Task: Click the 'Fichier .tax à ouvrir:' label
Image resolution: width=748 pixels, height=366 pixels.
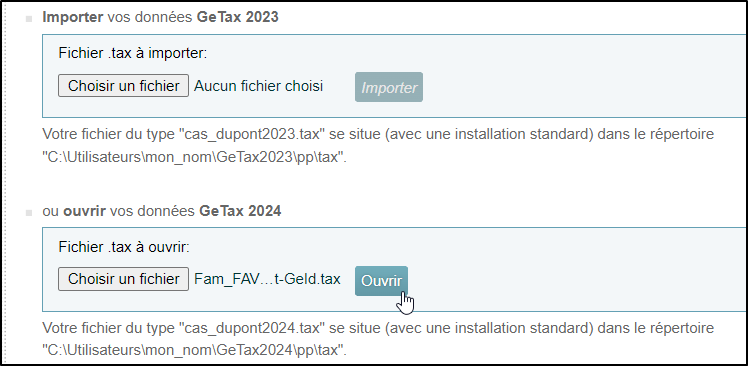Action: click(124, 247)
